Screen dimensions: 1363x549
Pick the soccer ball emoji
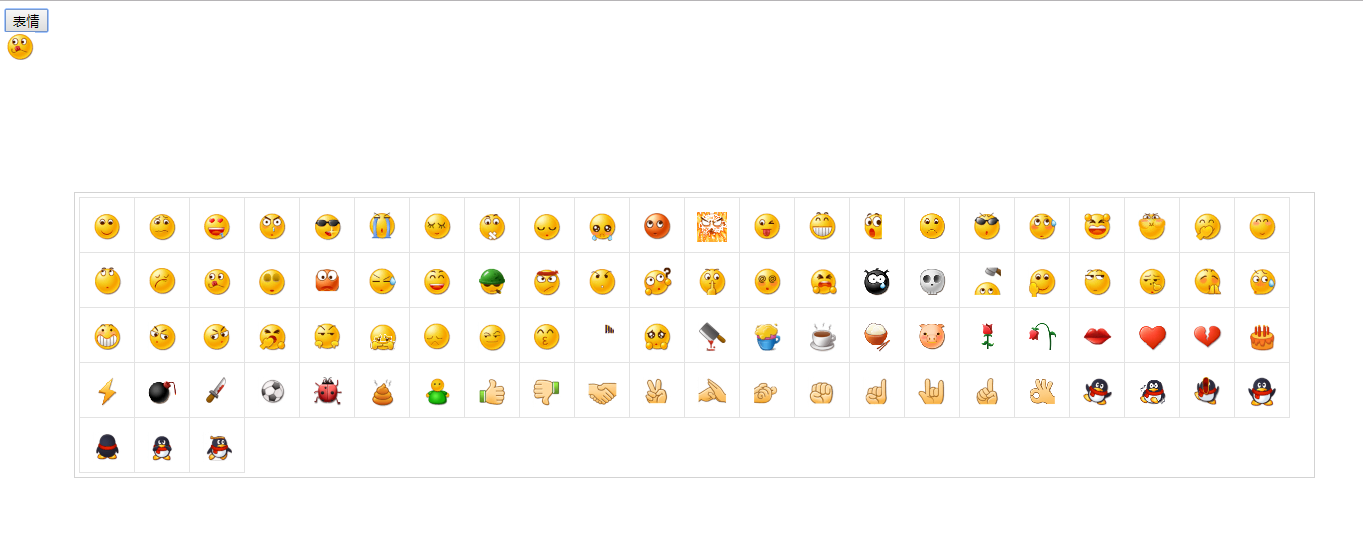pyautogui.click(x=272, y=391)
